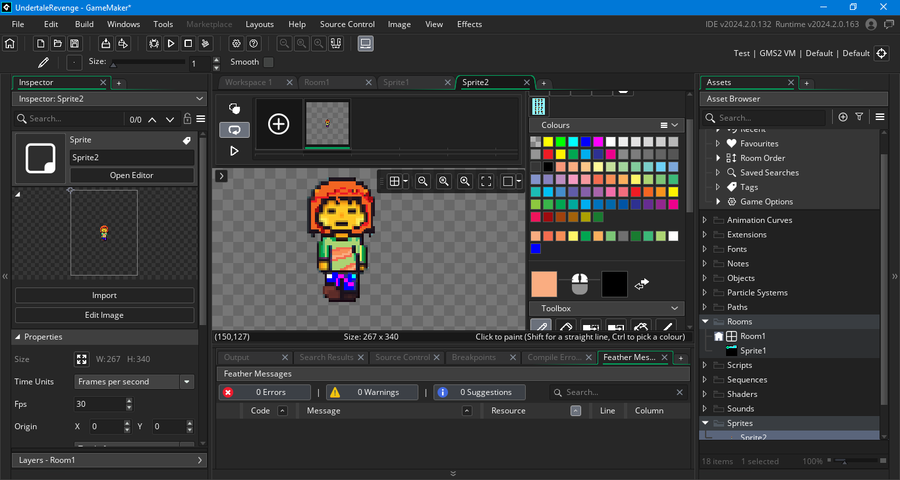900x480 pixels.
Task: Open the Effects menu
Action: [x=470, y=24]
